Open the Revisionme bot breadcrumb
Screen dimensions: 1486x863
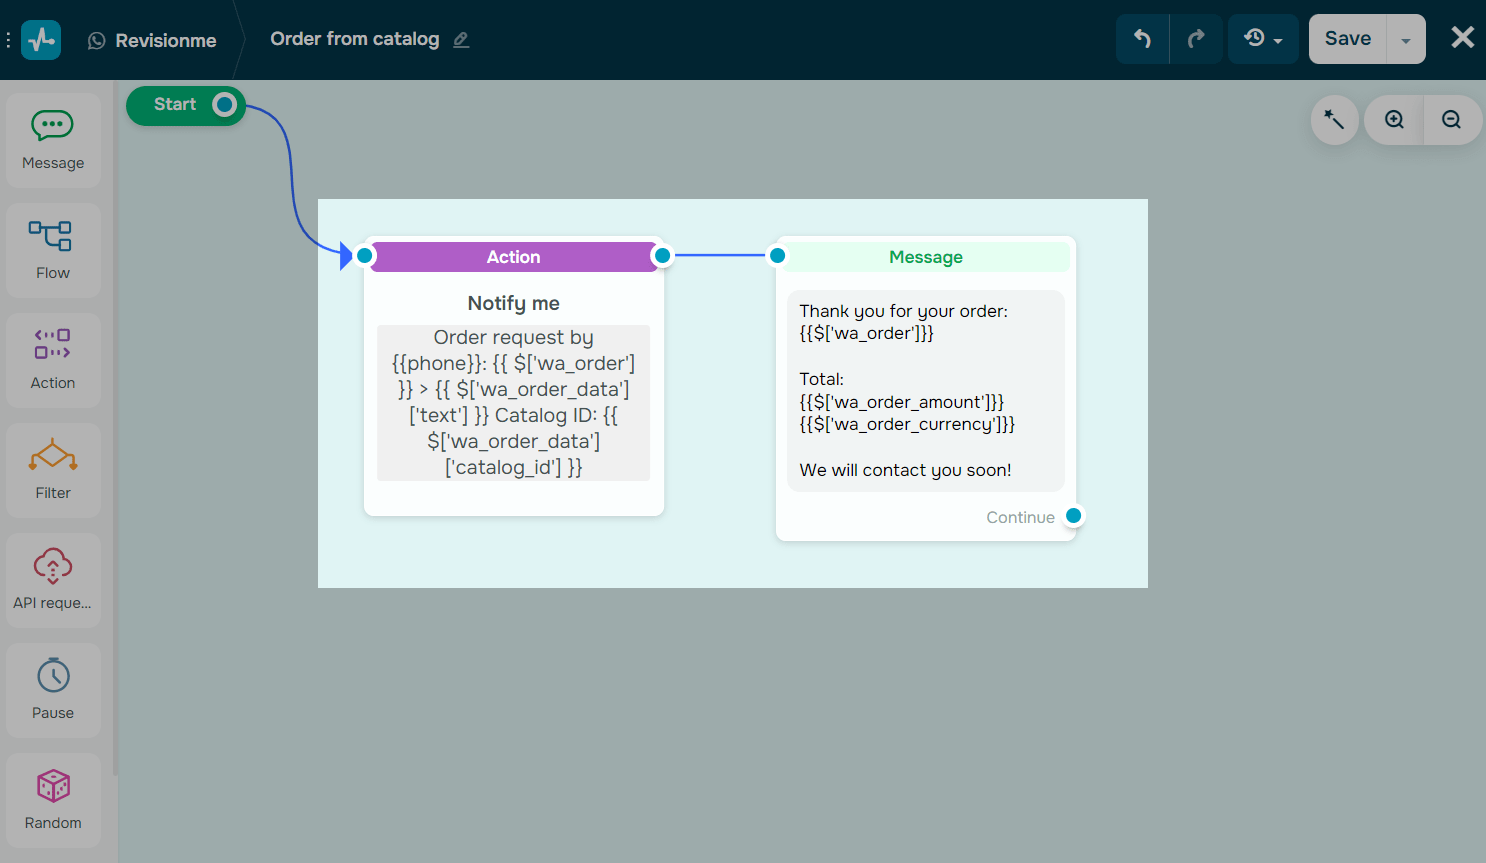[x=152, y=40]
